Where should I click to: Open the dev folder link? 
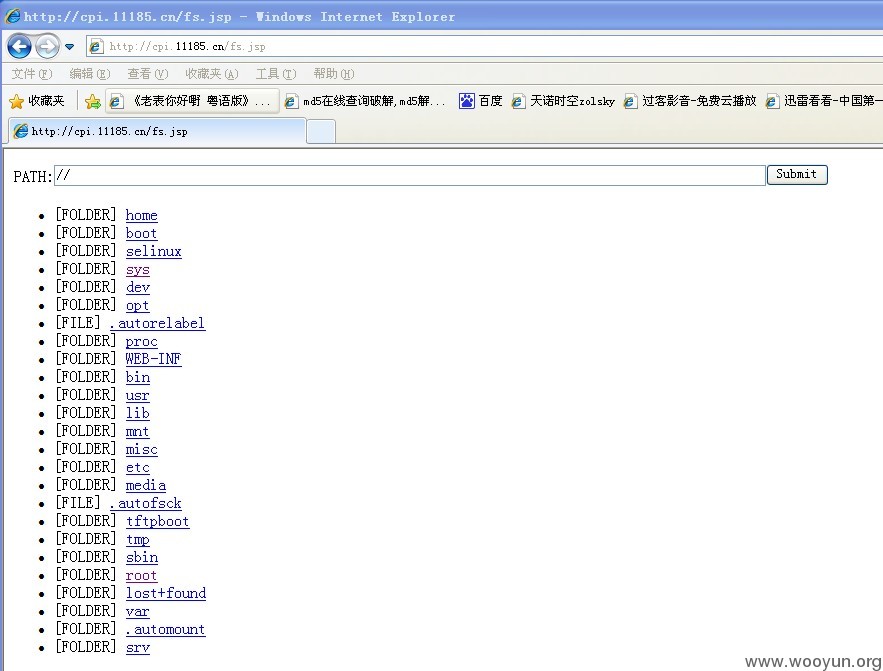point(137,287)
